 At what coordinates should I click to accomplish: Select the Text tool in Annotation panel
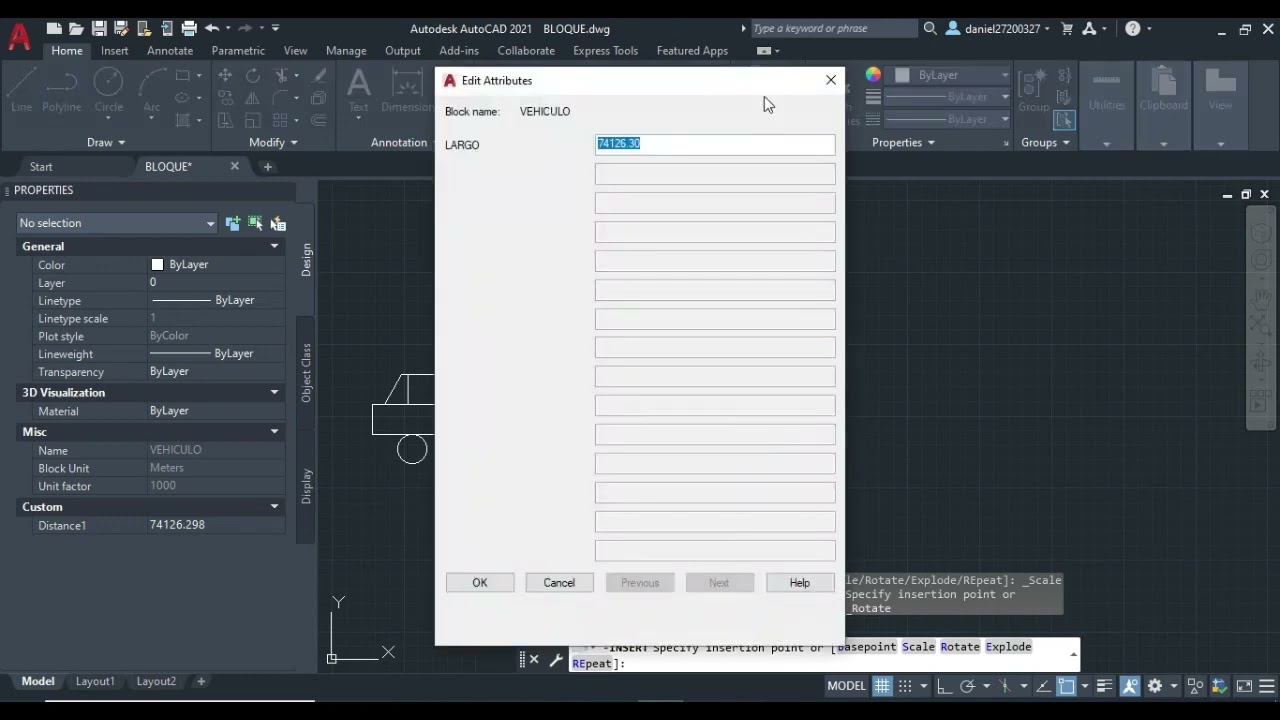pos(358,90)
